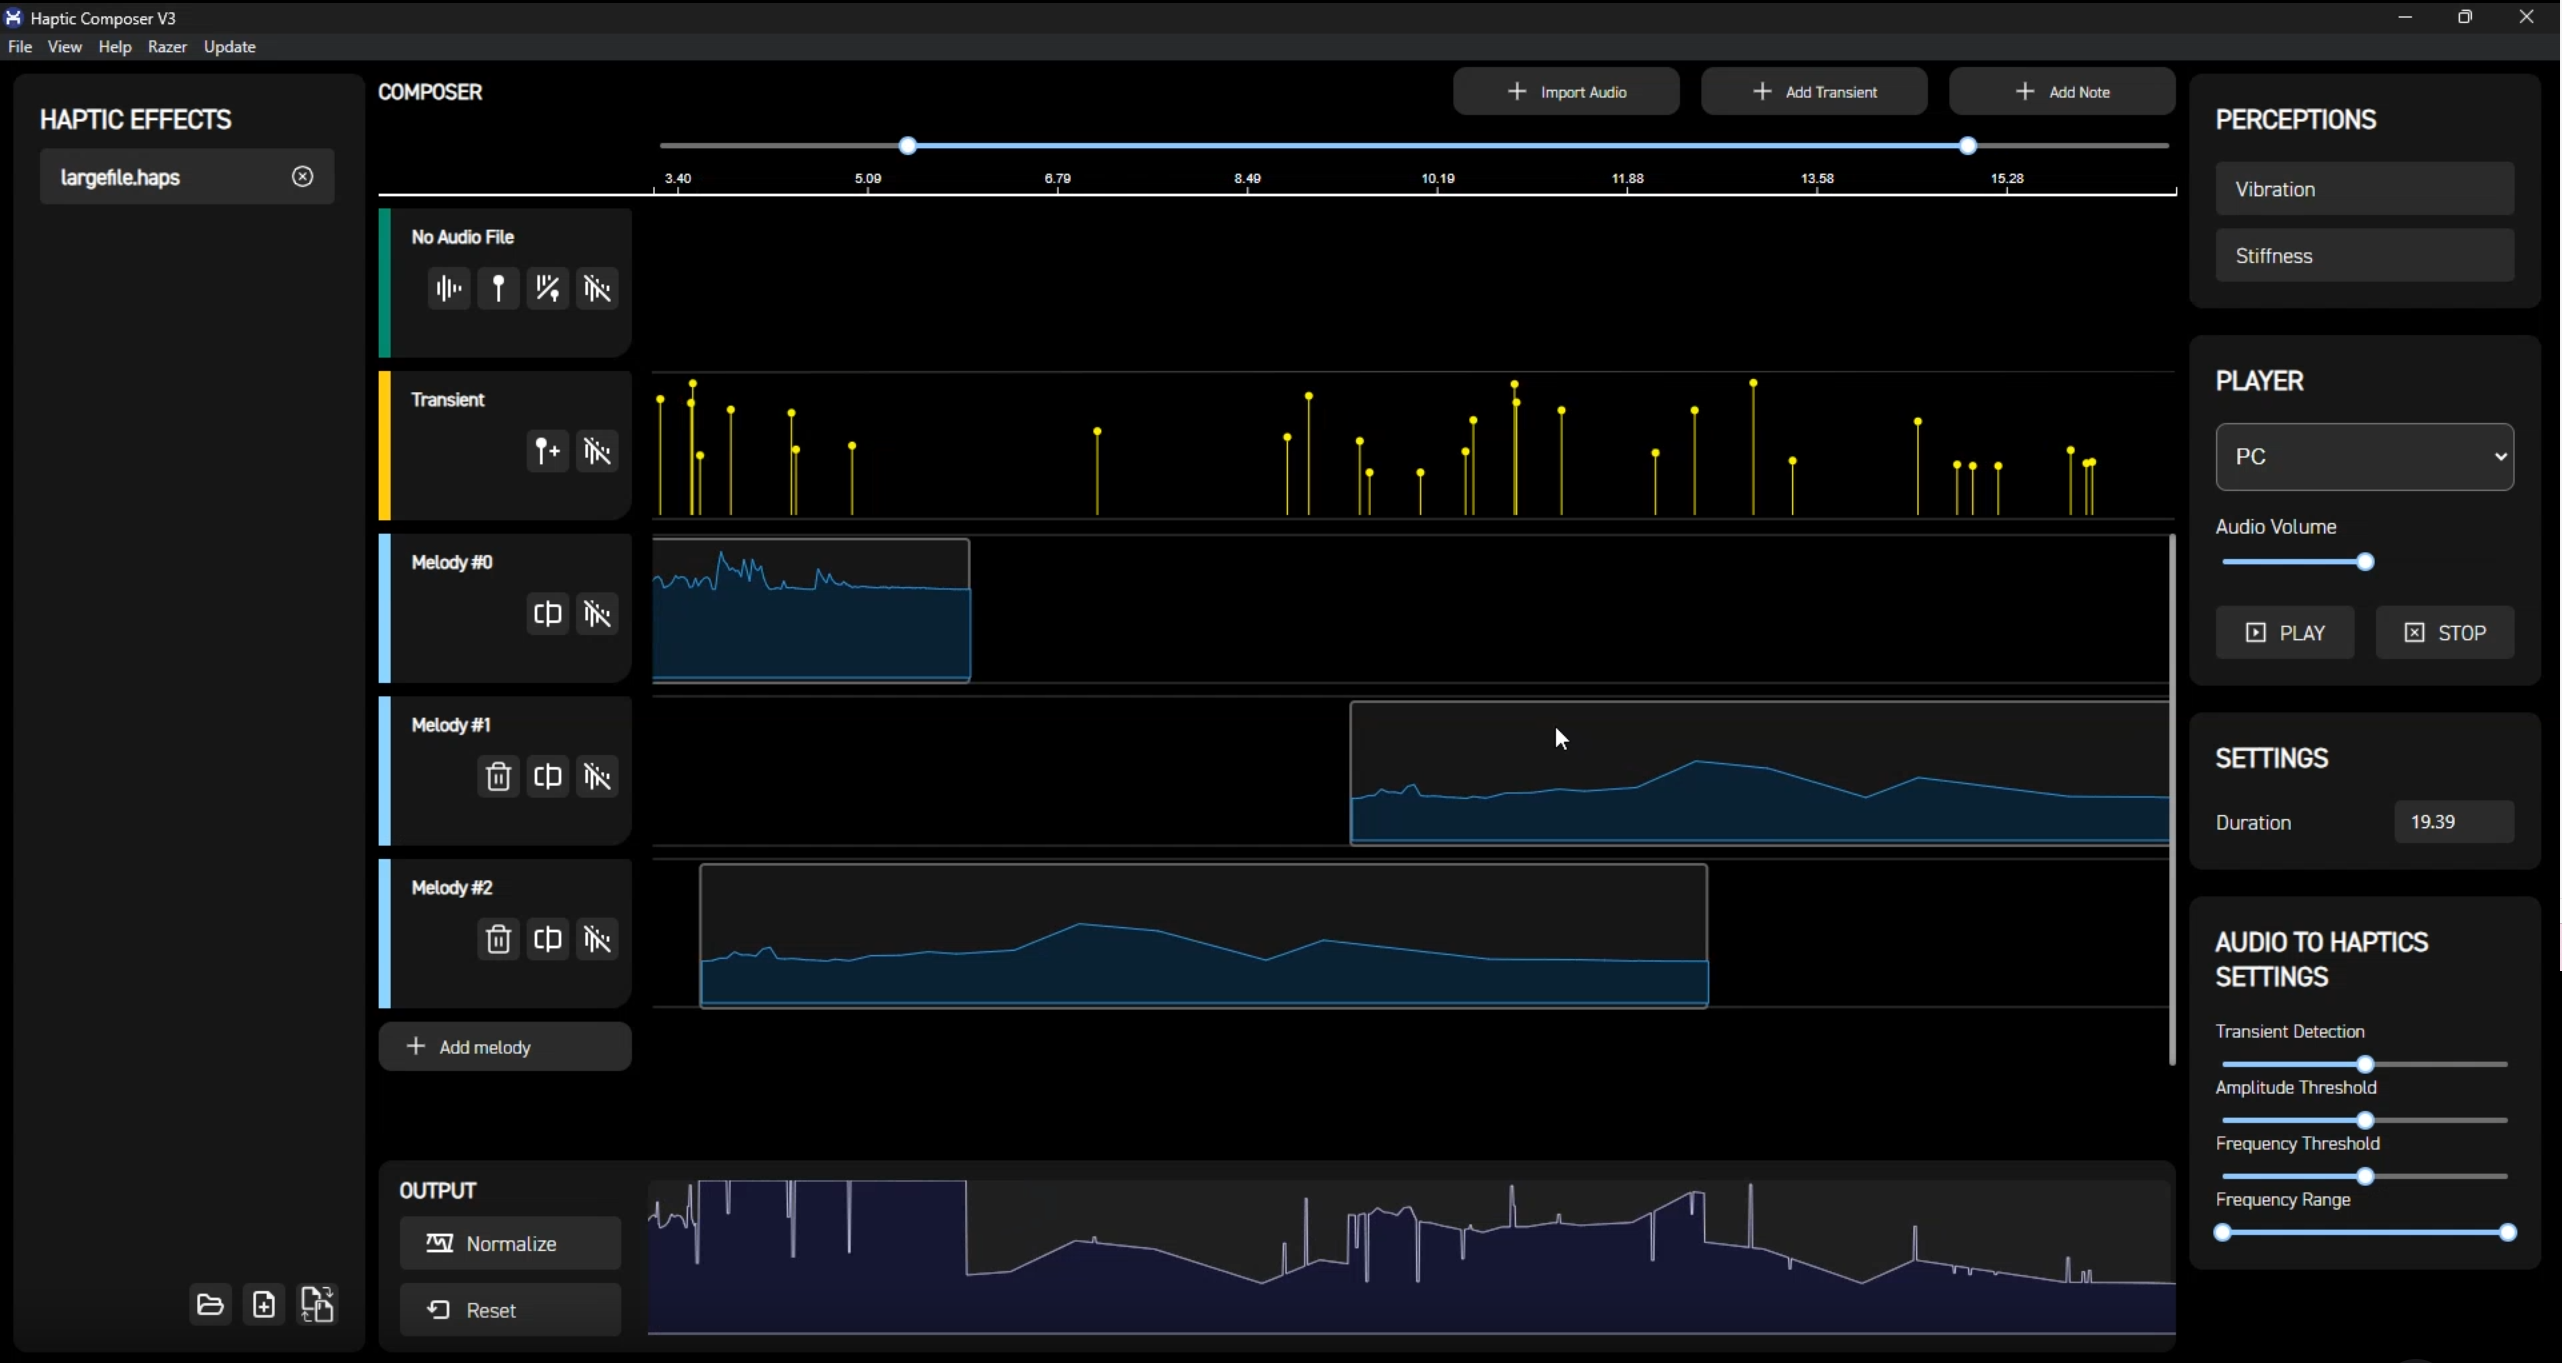2562x1363 pixels.
Task: Click the Amplitude Threshold slider handle
Action: click(x=2365, y=1120)
